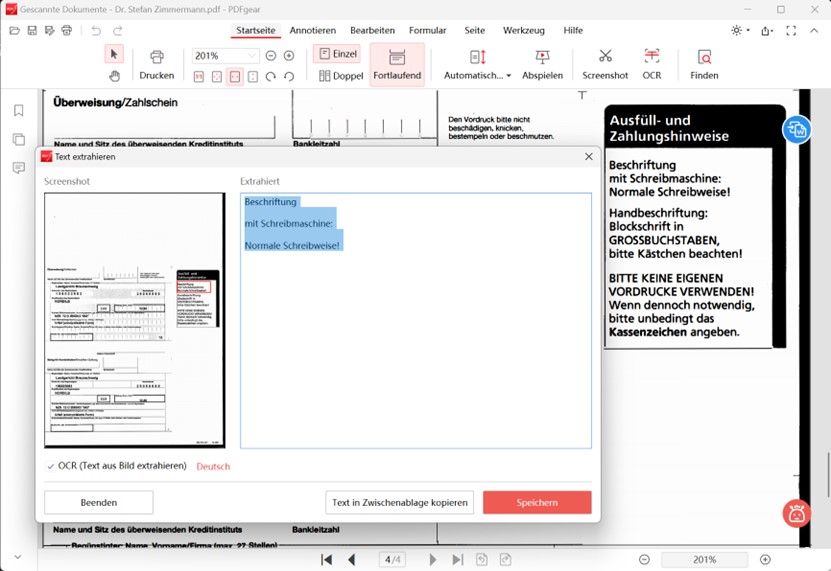Click the Screenshot tool
The height and width of the screenshot is (571, 831).
[x=605, y=65]
